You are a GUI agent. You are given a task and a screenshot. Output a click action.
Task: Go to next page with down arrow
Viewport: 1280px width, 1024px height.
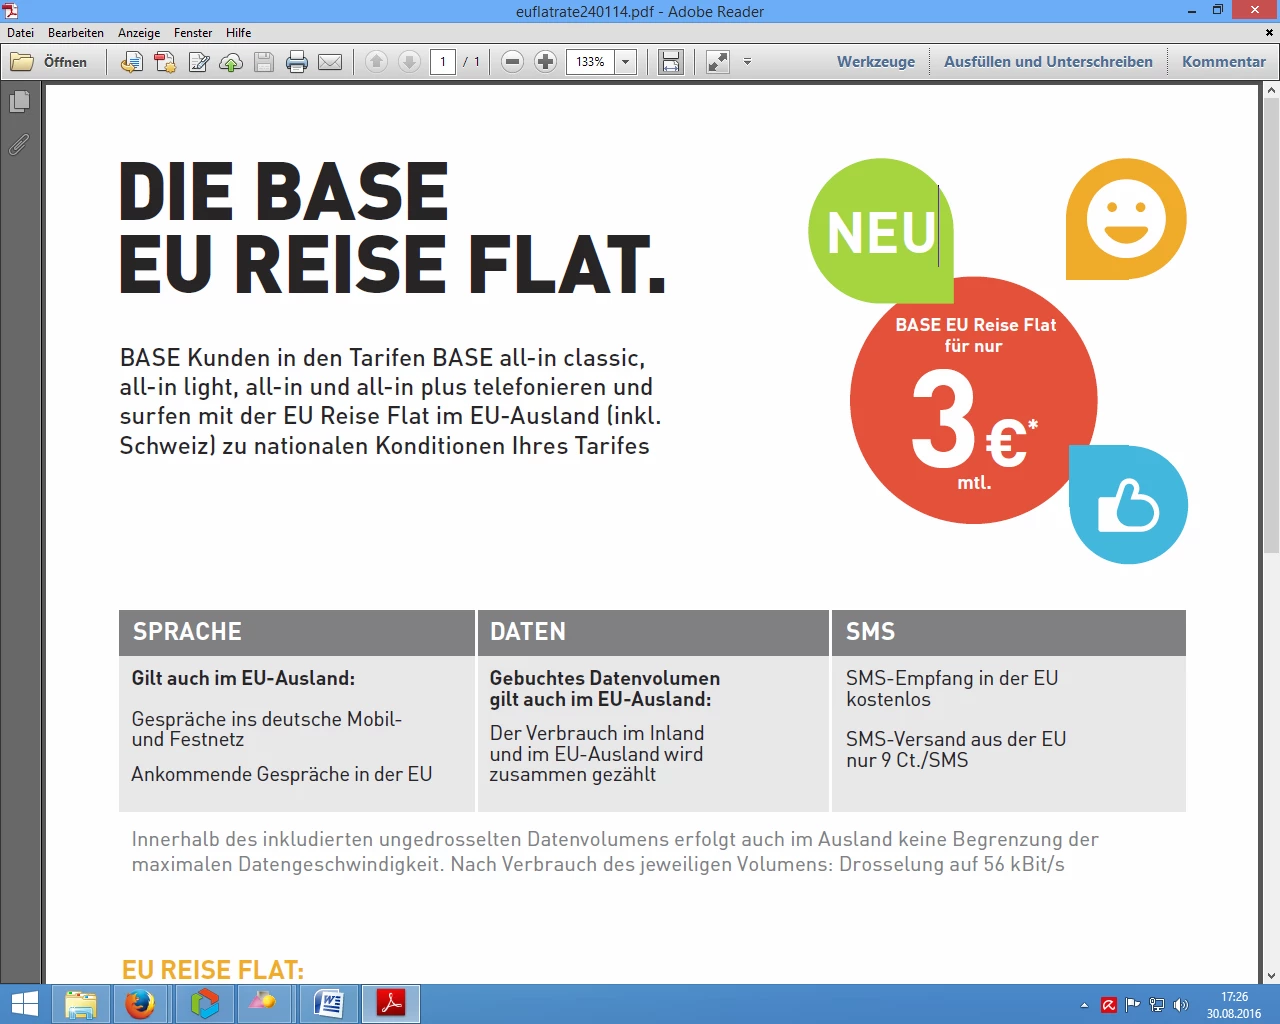(x=409, y=62)
